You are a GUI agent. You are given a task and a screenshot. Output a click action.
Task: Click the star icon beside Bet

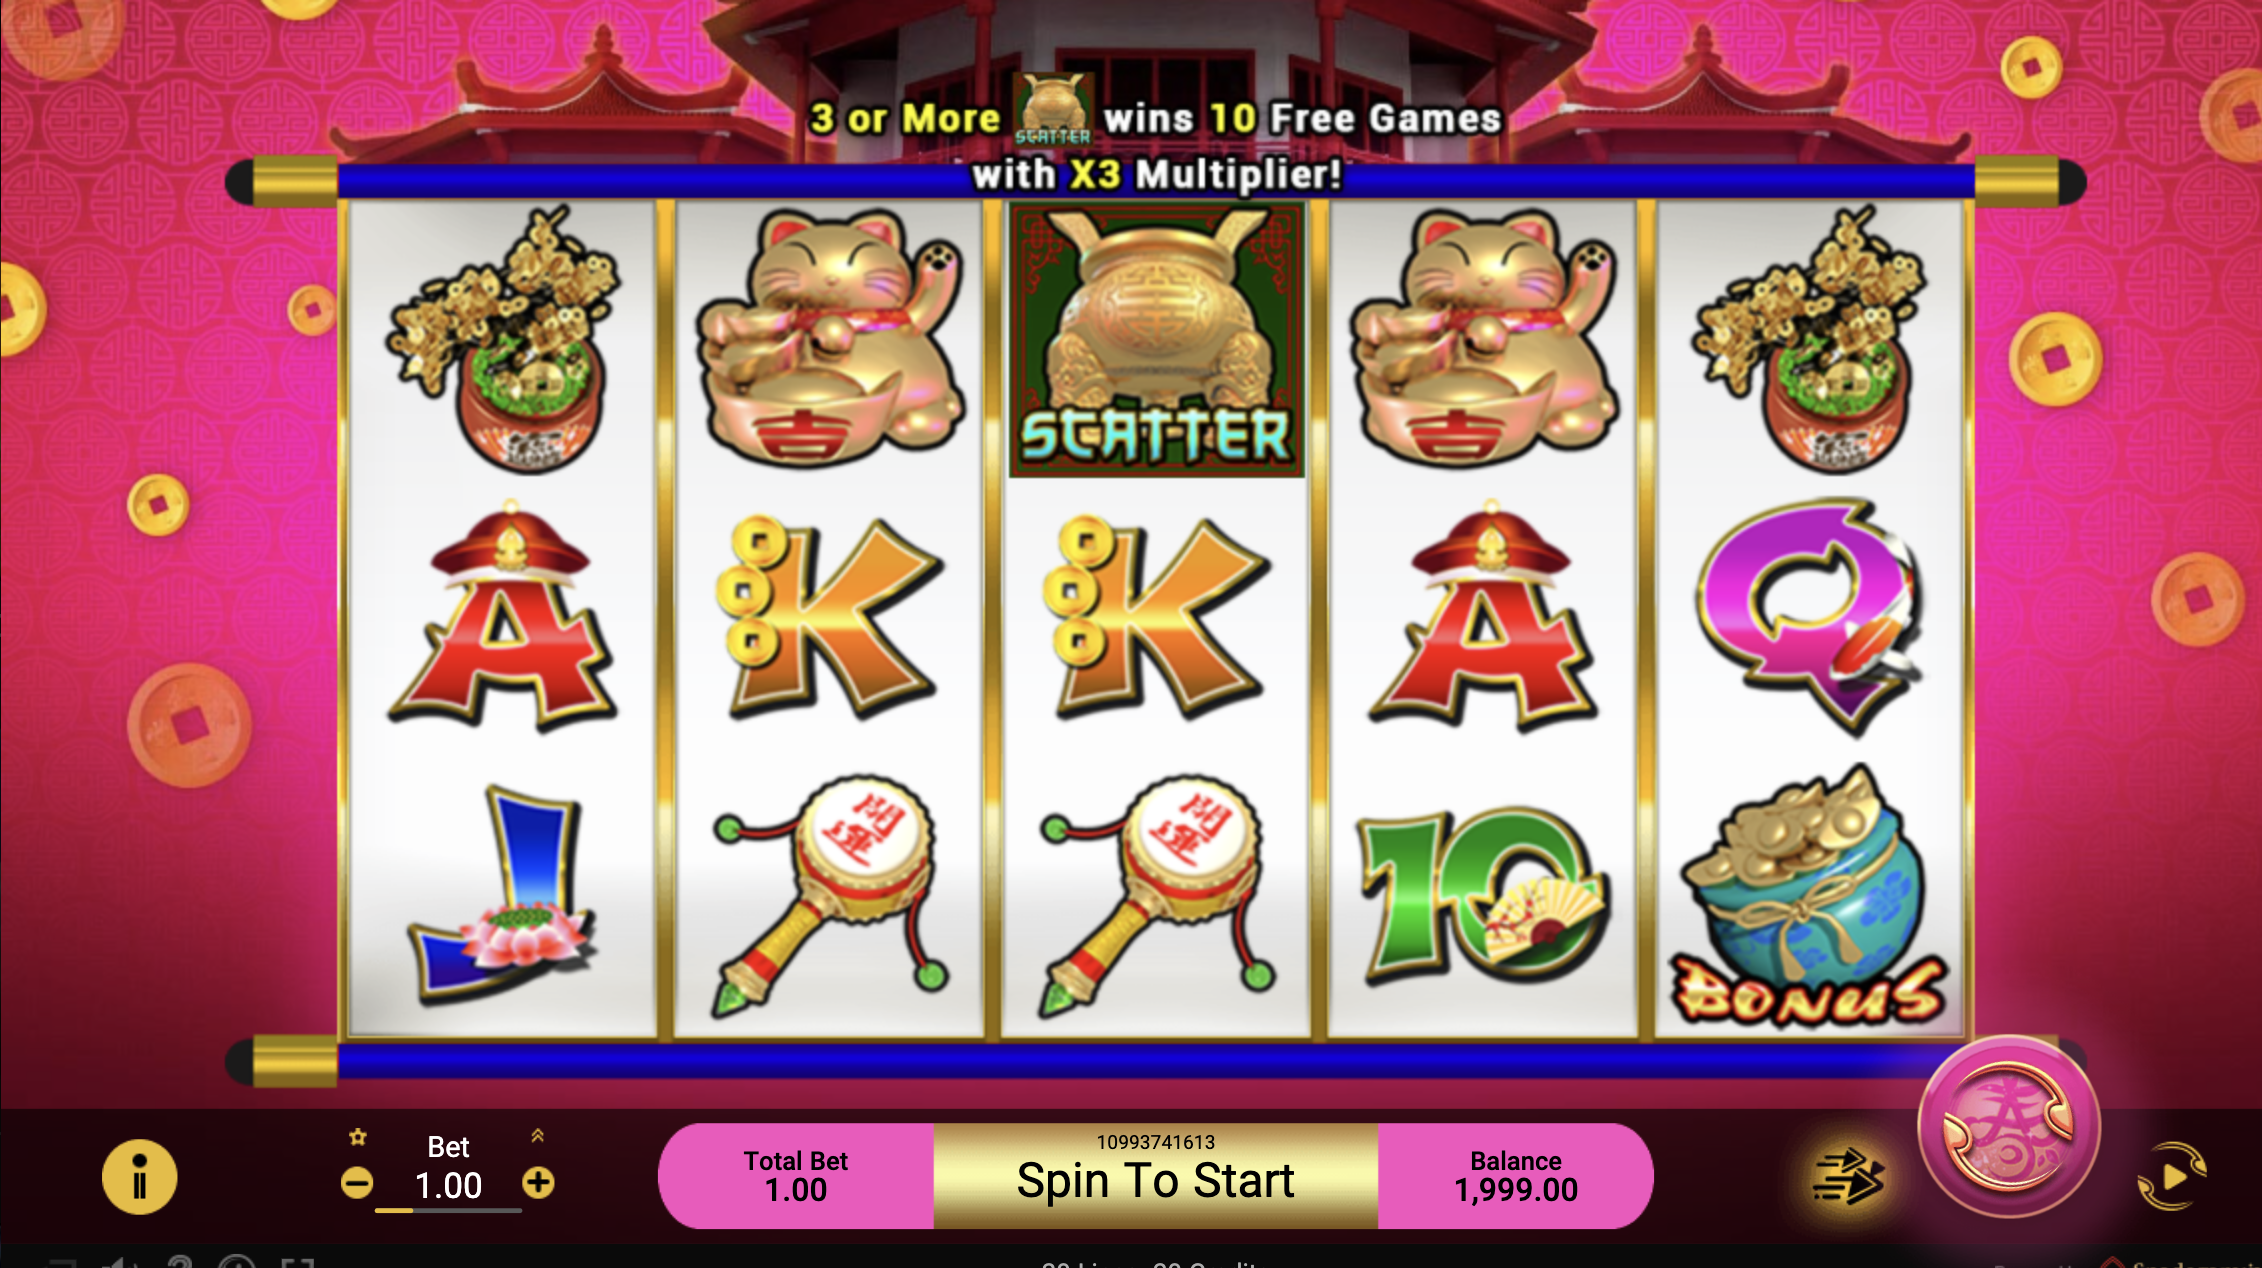click(358, 1137)
